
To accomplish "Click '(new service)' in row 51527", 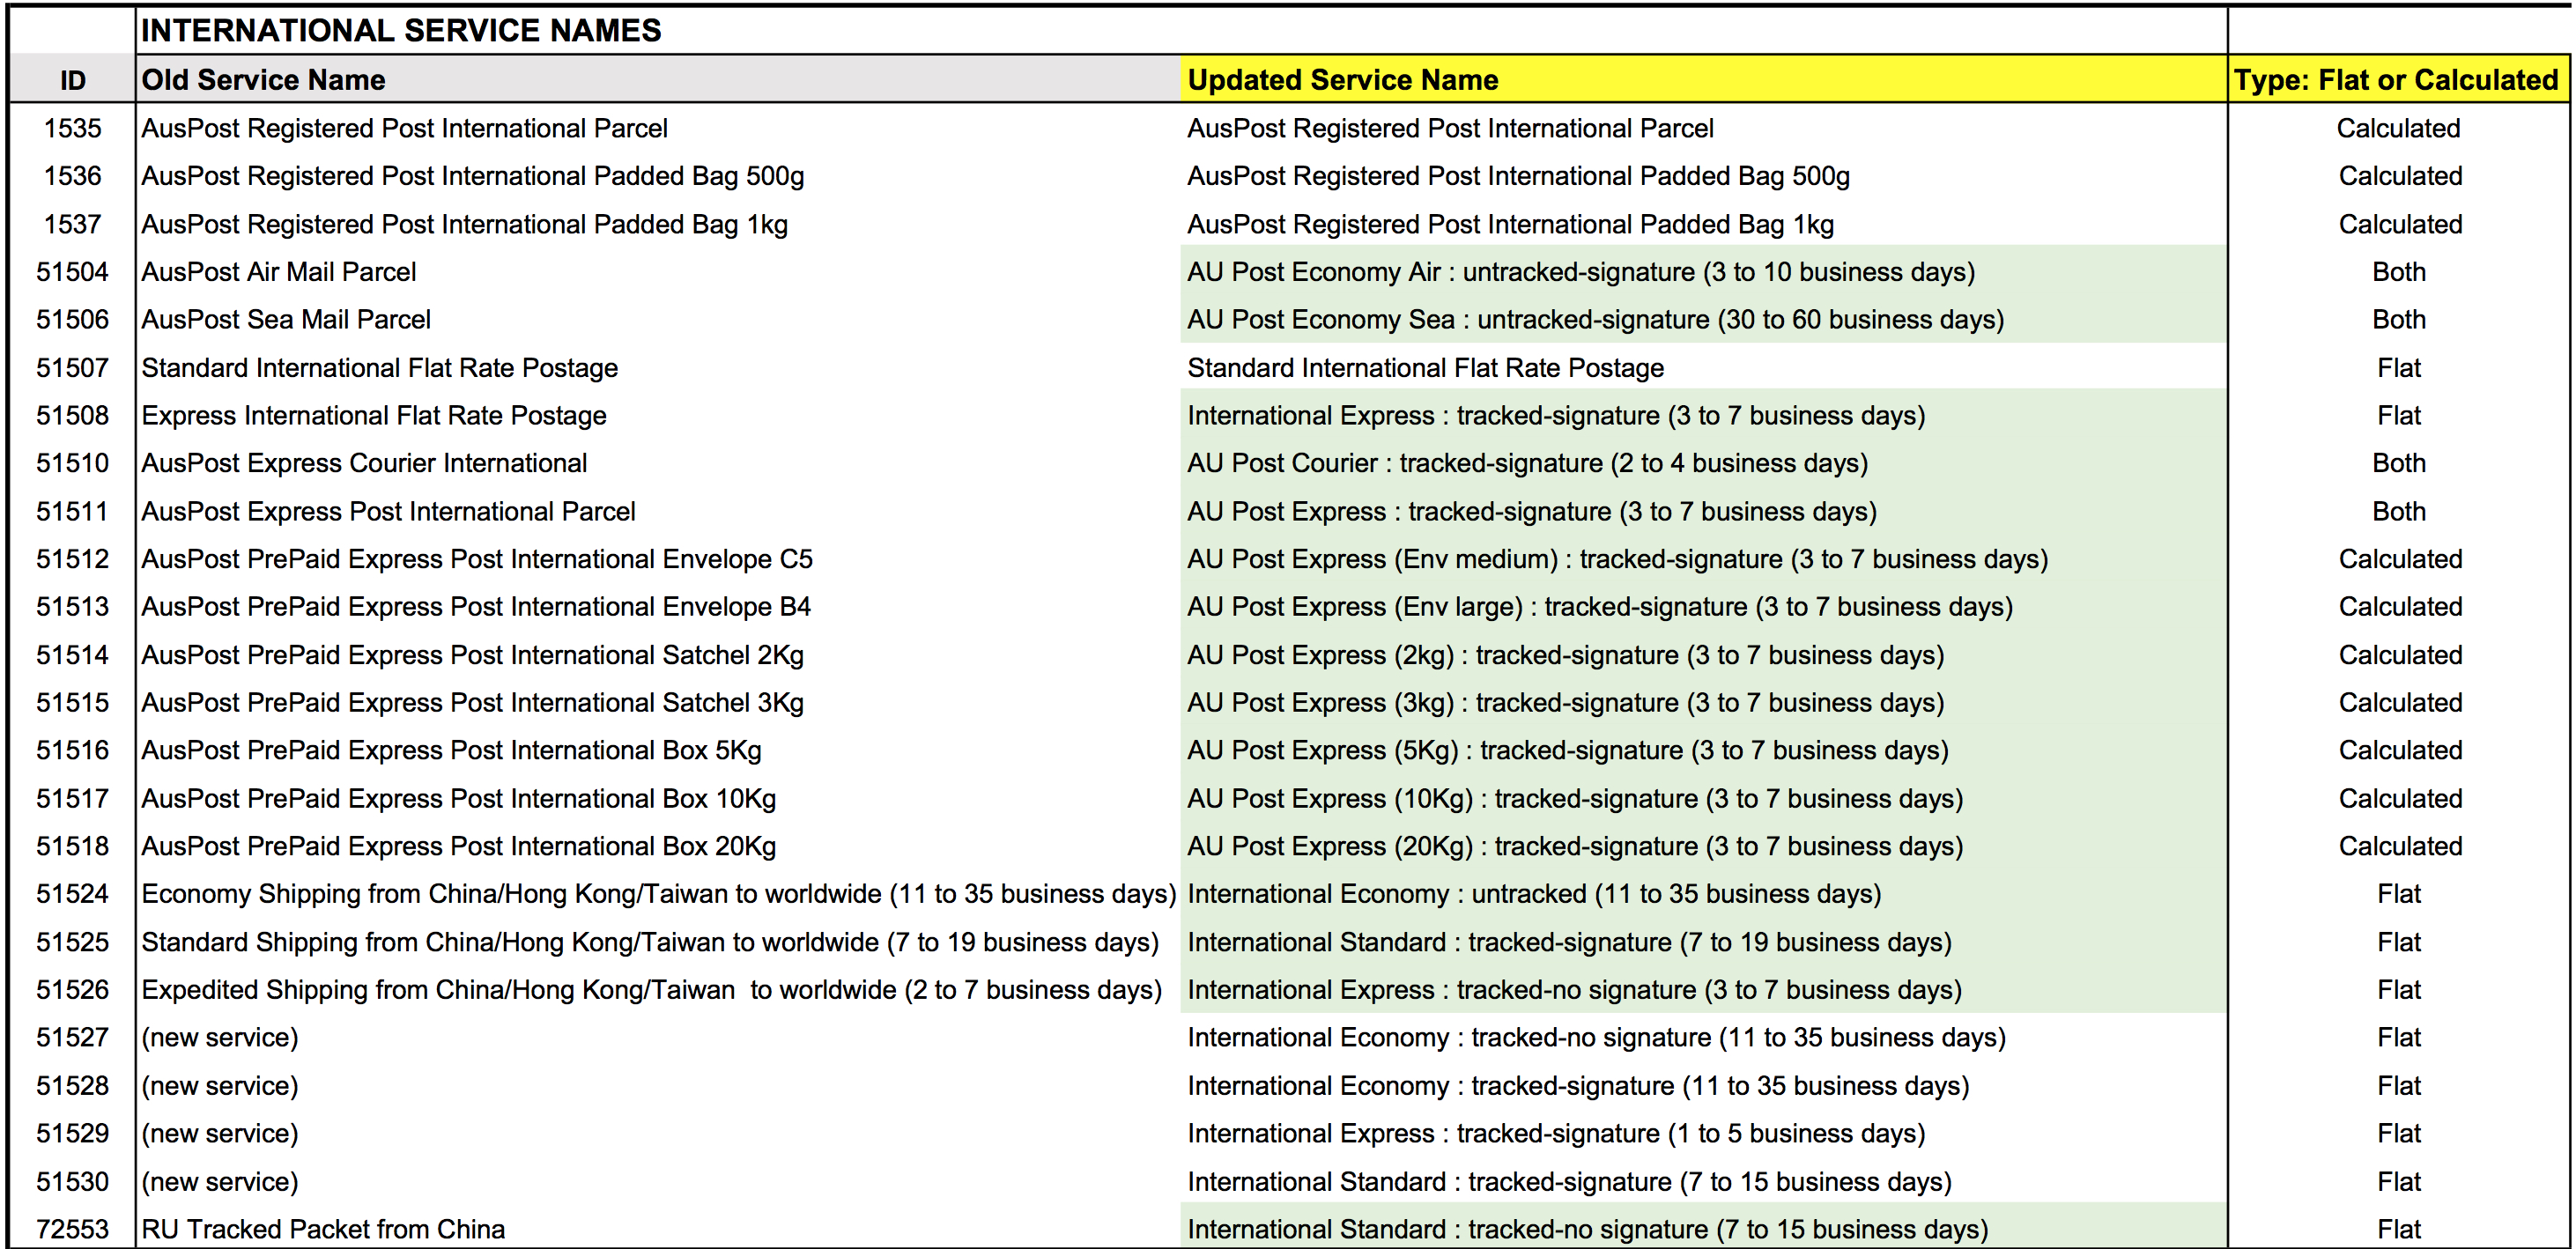I will click(x=220, y=1038).
